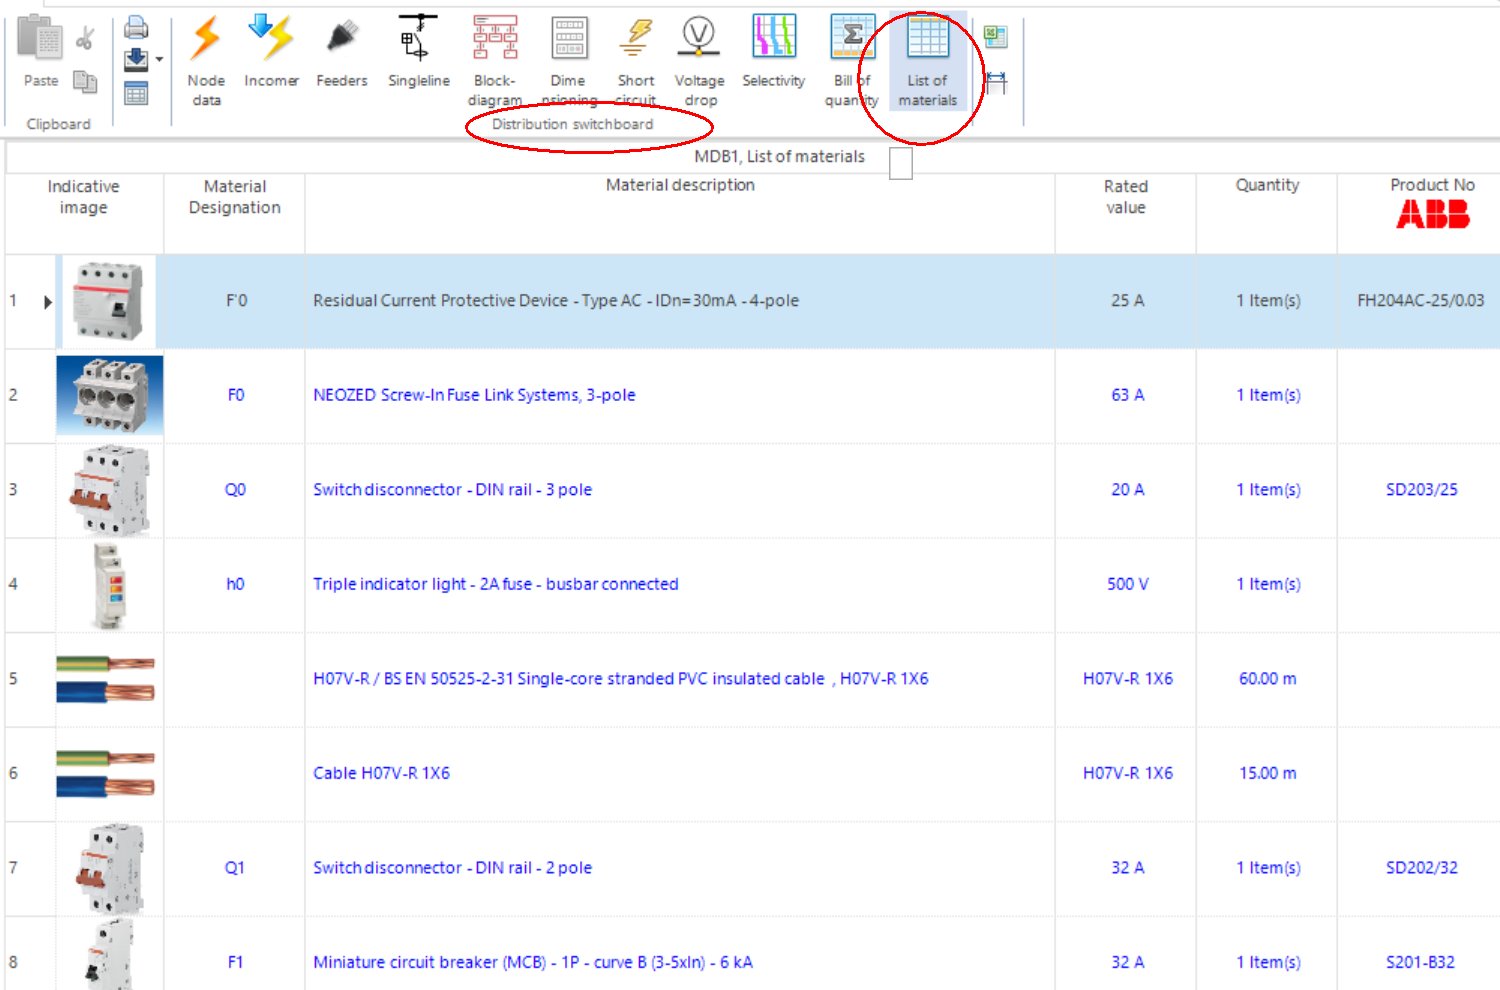Select the Cut scissors icon

coord(85,38)
